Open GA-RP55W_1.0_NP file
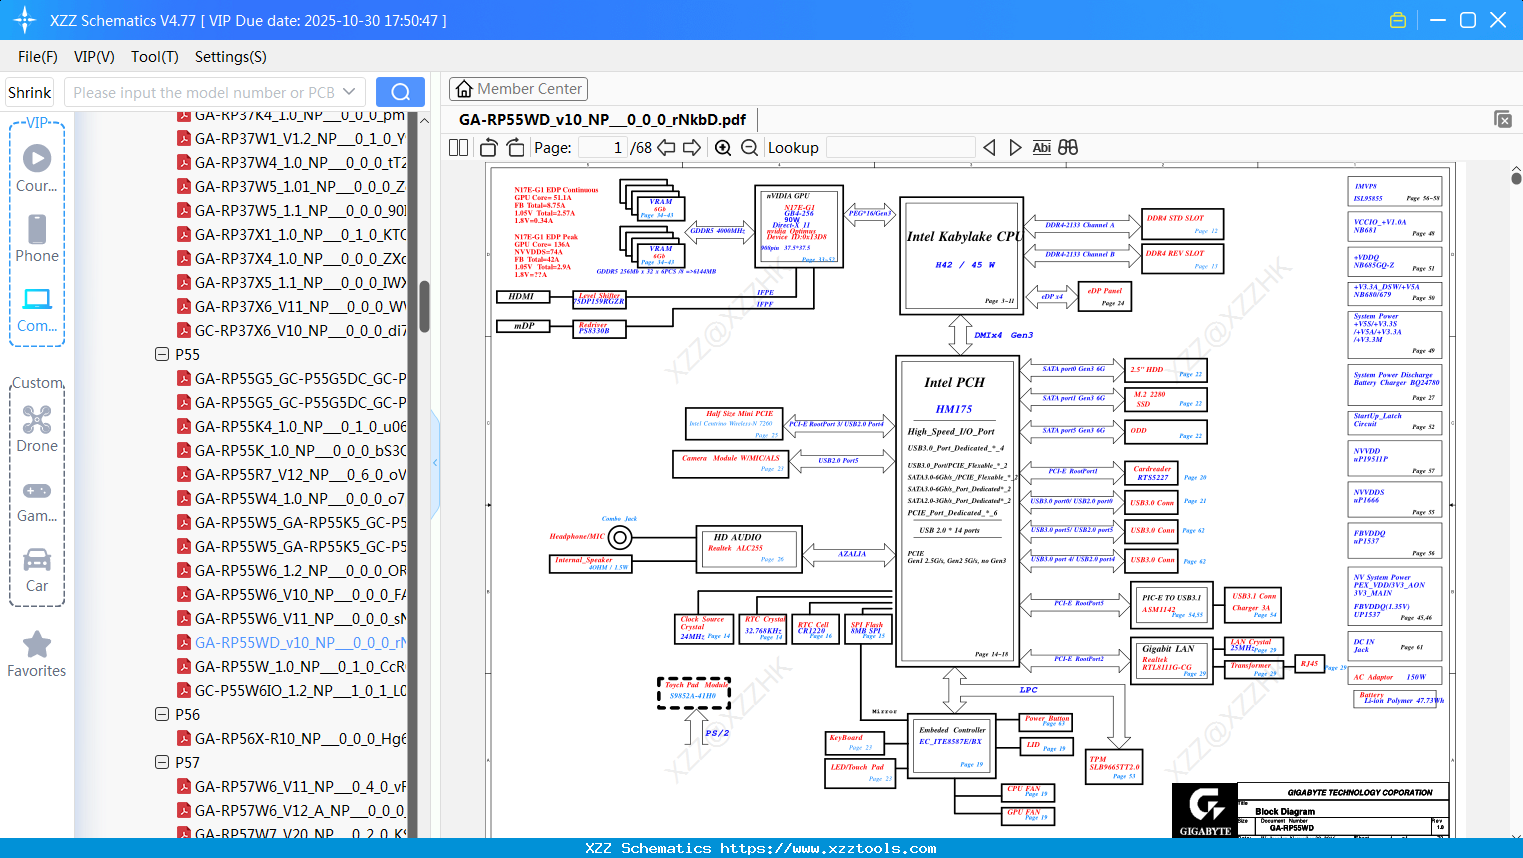Image resolution: width=1523 pixels, height=858 pixels. (300, 666)
